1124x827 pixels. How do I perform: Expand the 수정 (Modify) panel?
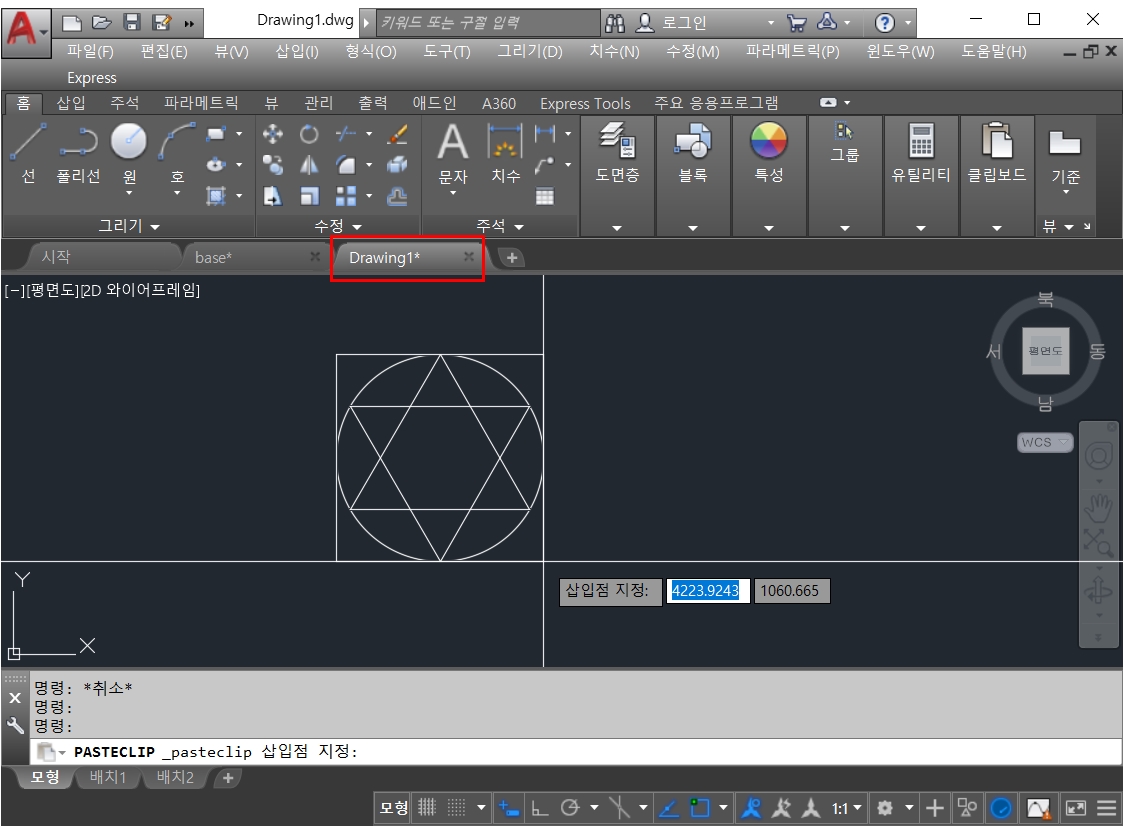coord(338,226)
